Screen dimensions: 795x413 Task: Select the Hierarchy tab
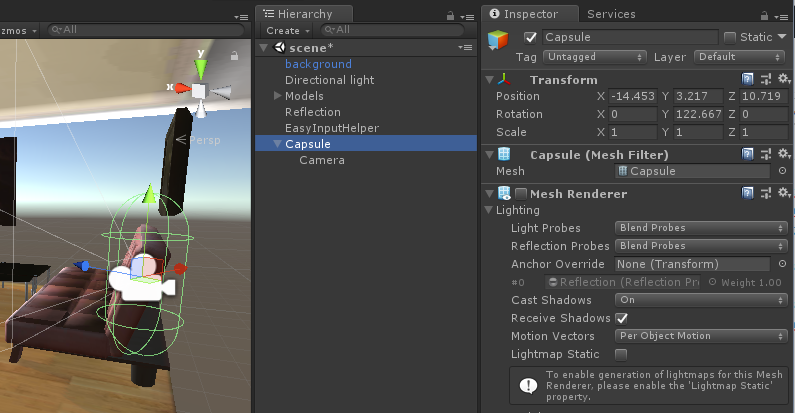304,14
